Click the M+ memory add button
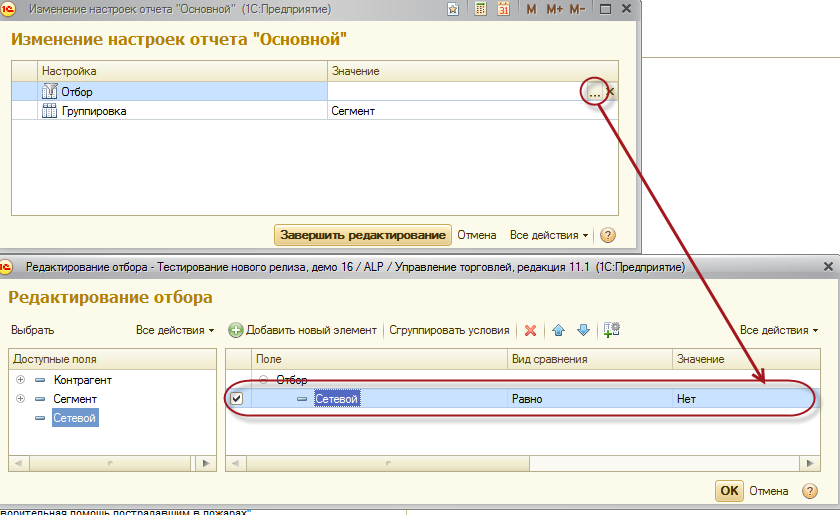Viewport: 840px width, 515px height. [x=554, y=9]
